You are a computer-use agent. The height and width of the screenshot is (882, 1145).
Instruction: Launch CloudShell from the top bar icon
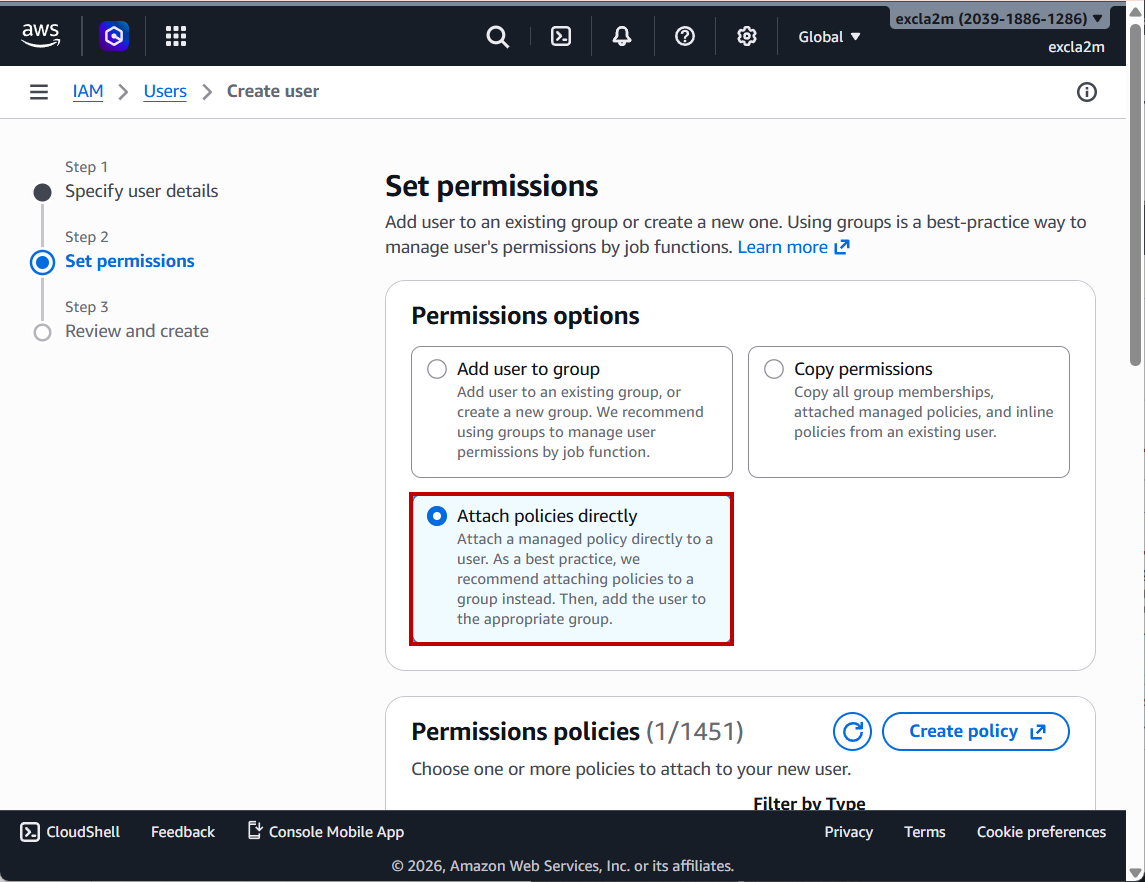(561, 37)
